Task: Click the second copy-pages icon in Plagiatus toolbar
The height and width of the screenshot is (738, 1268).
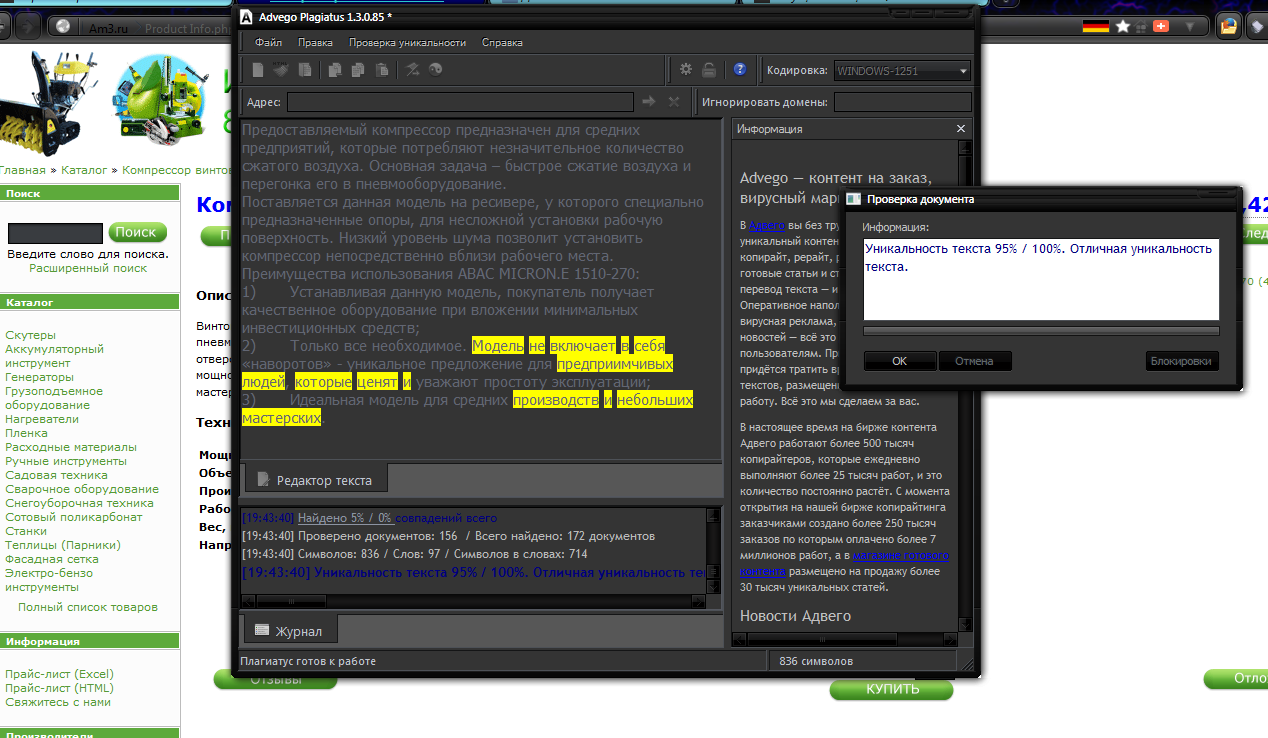Action: point(357,70)
